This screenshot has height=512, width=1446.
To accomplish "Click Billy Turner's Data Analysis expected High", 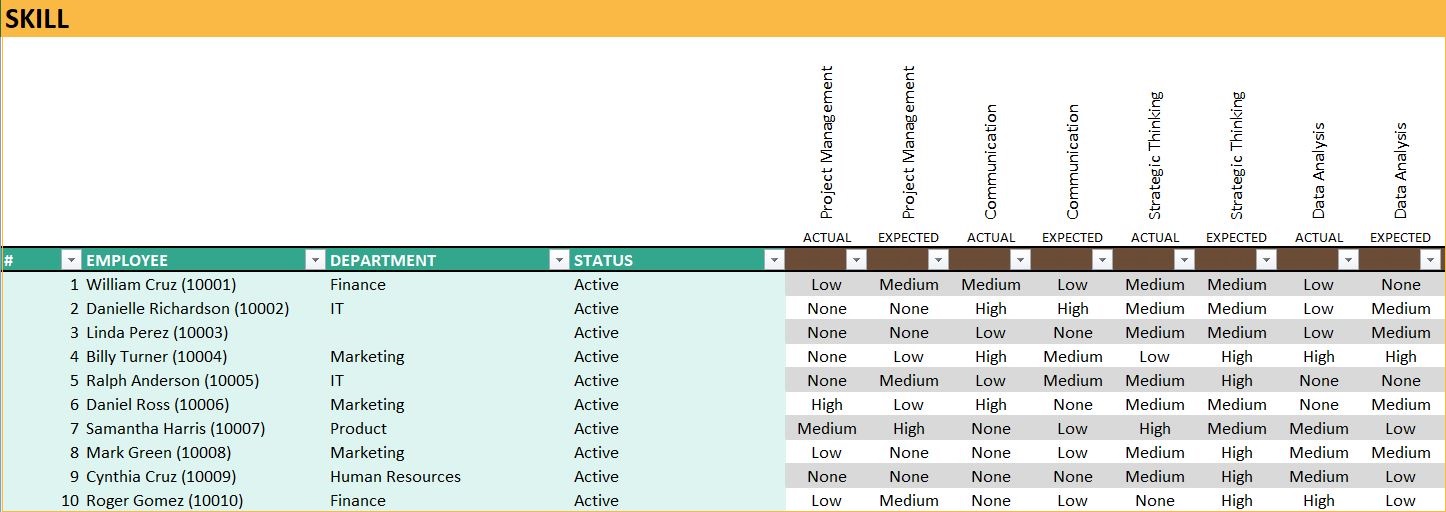I will [x=1401, y=356].
